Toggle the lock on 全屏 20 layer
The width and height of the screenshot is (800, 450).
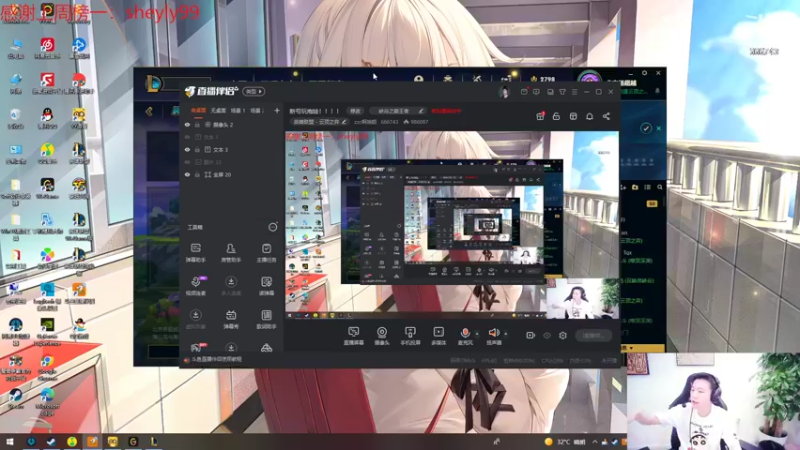(x=197, y=174)
